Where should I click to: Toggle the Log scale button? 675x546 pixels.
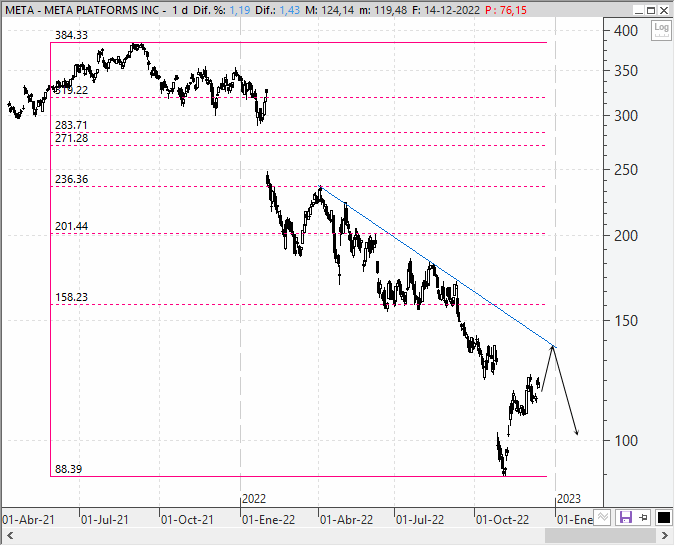tap(661, 30)
